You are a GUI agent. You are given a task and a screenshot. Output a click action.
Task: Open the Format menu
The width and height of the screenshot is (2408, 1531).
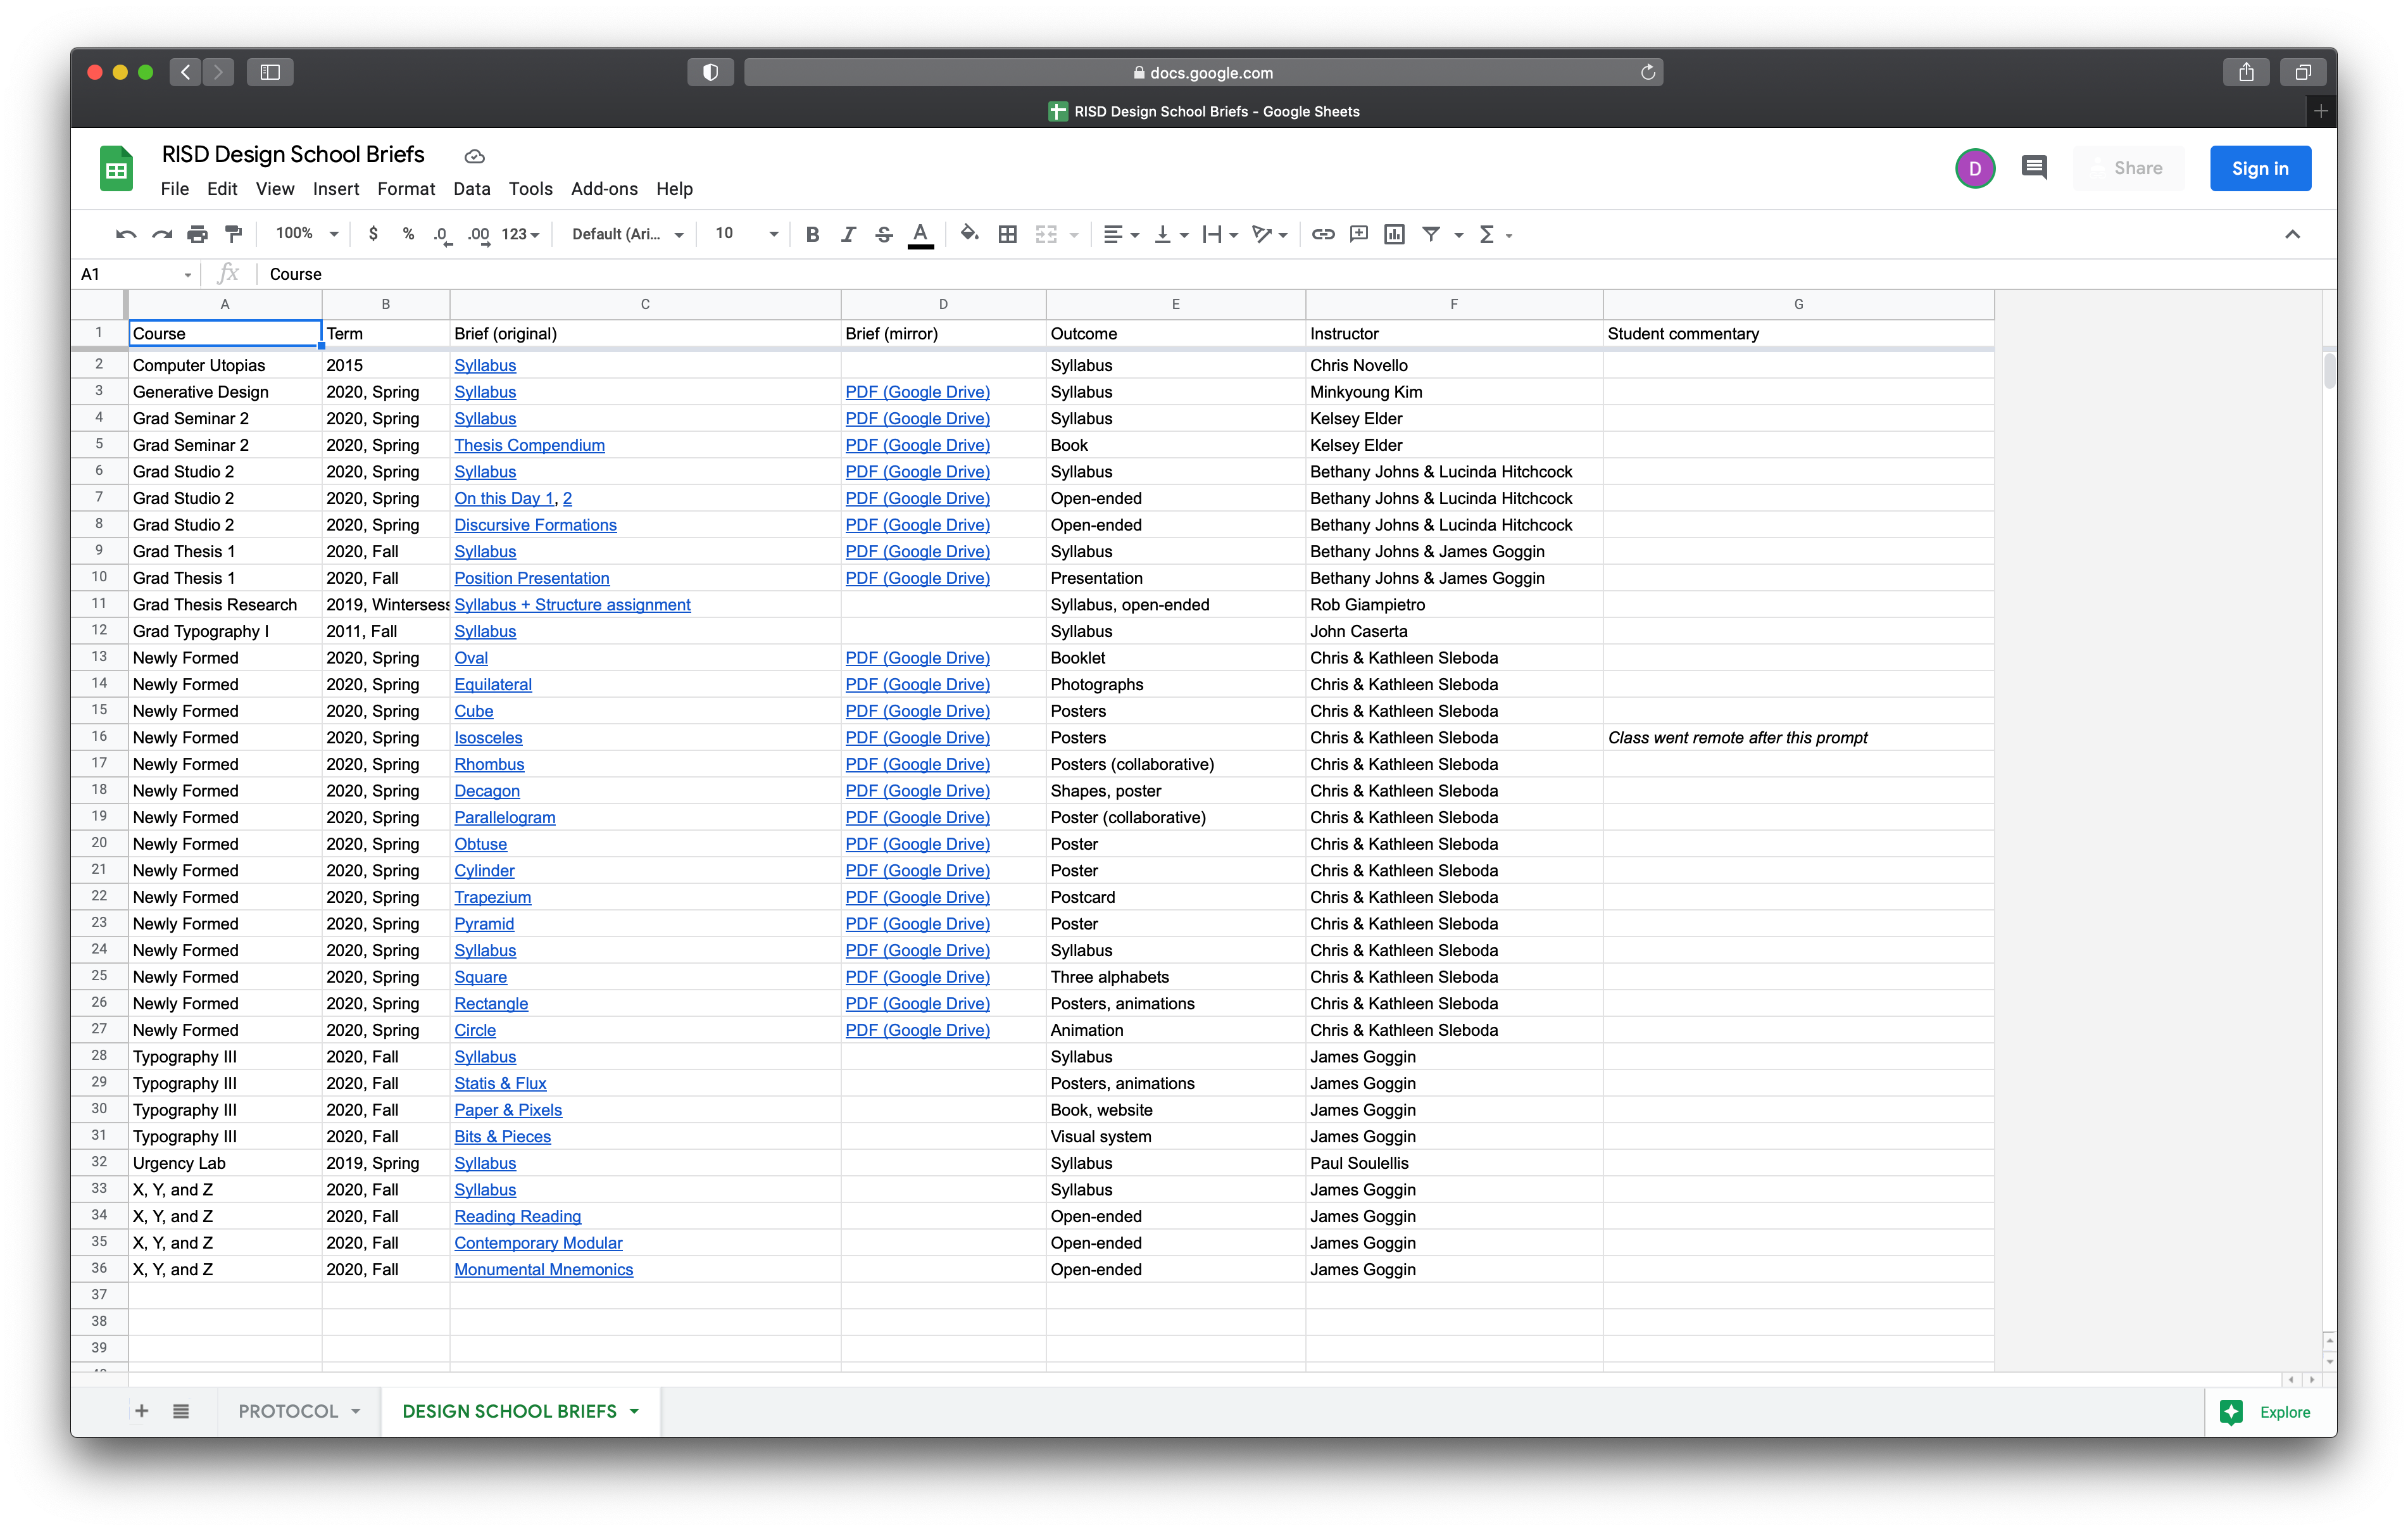[406, 189]
